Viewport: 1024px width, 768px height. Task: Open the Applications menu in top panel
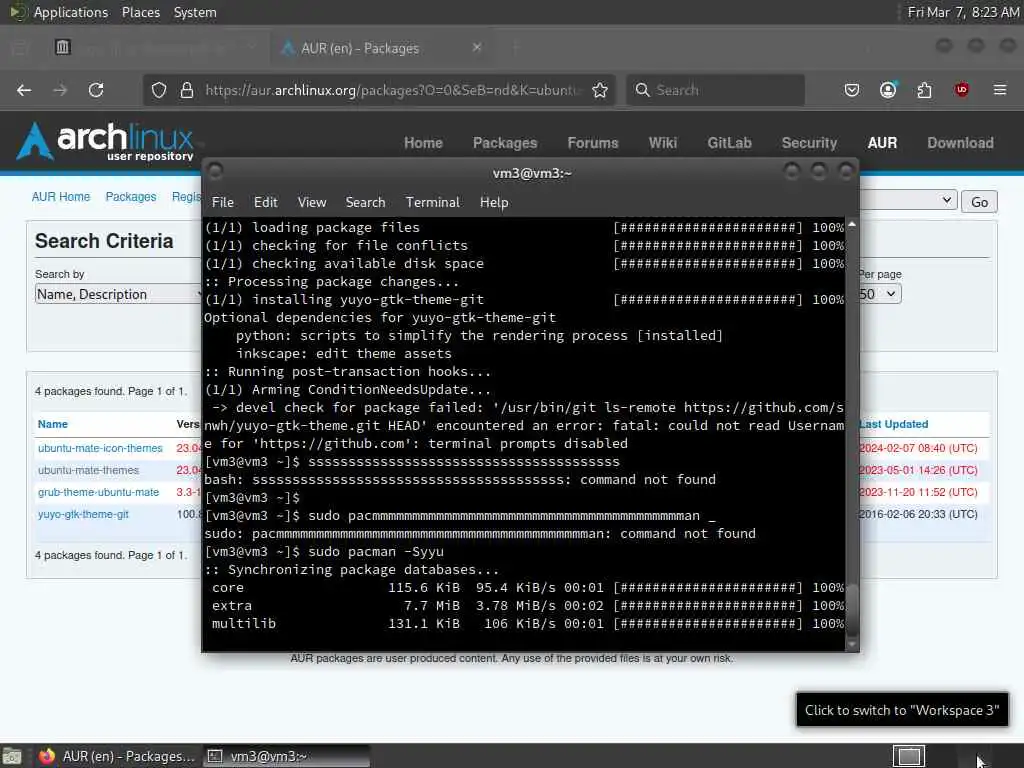point(71,12)
